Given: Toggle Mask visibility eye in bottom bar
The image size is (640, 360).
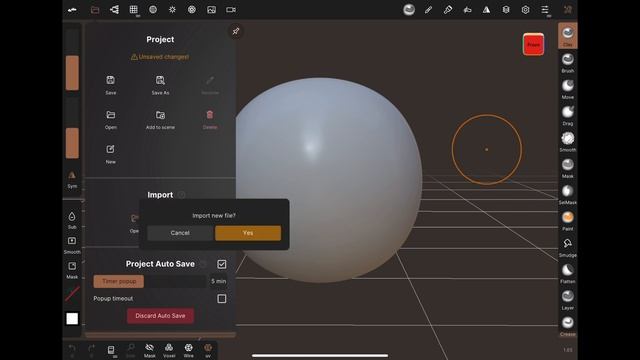Looking at the screenshot, I should pos(149,350).
